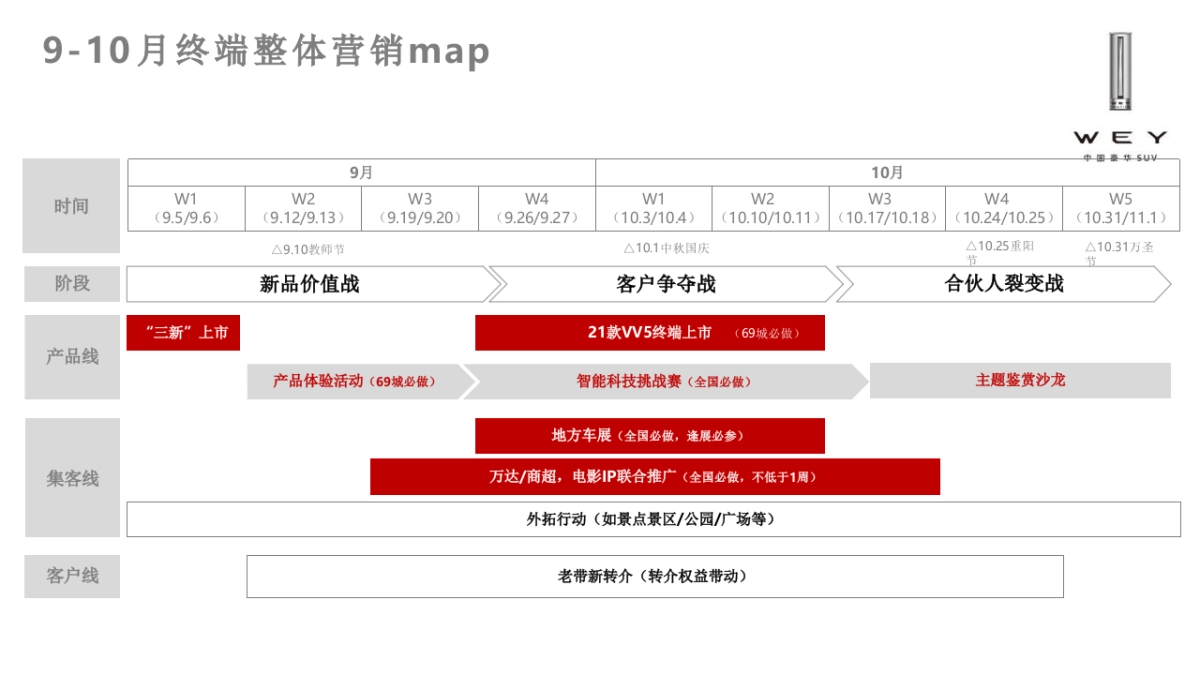Select the 地方车展 red banner
The image size is (1200, 675).
pyautogui.click(x=650, y=435)
